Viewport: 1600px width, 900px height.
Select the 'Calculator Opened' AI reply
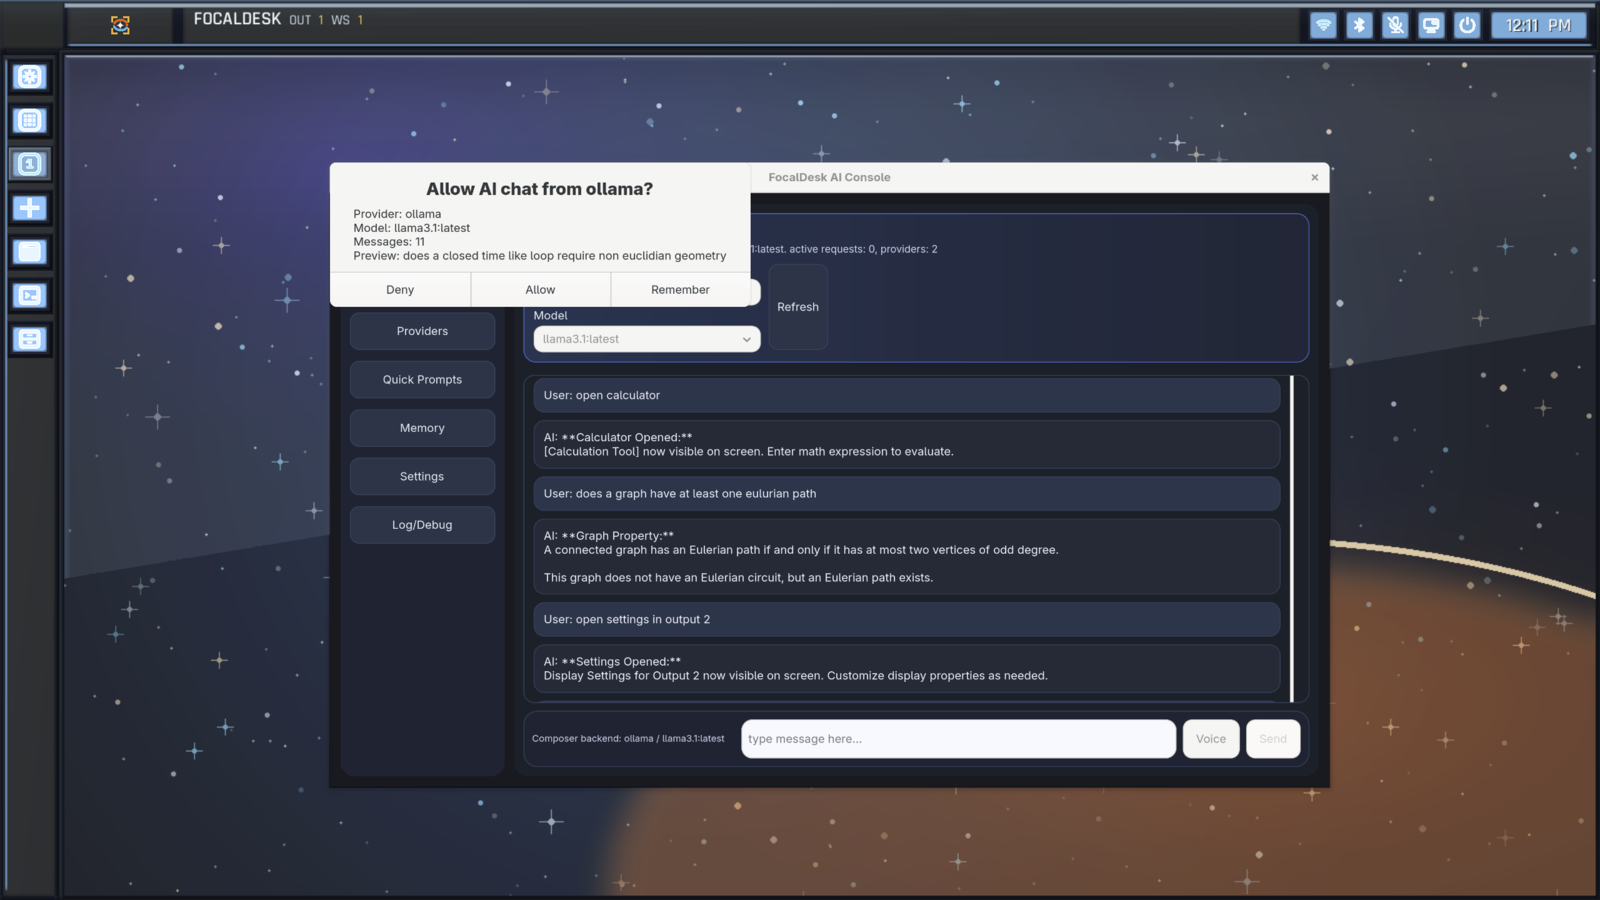(x=906, y=444)
